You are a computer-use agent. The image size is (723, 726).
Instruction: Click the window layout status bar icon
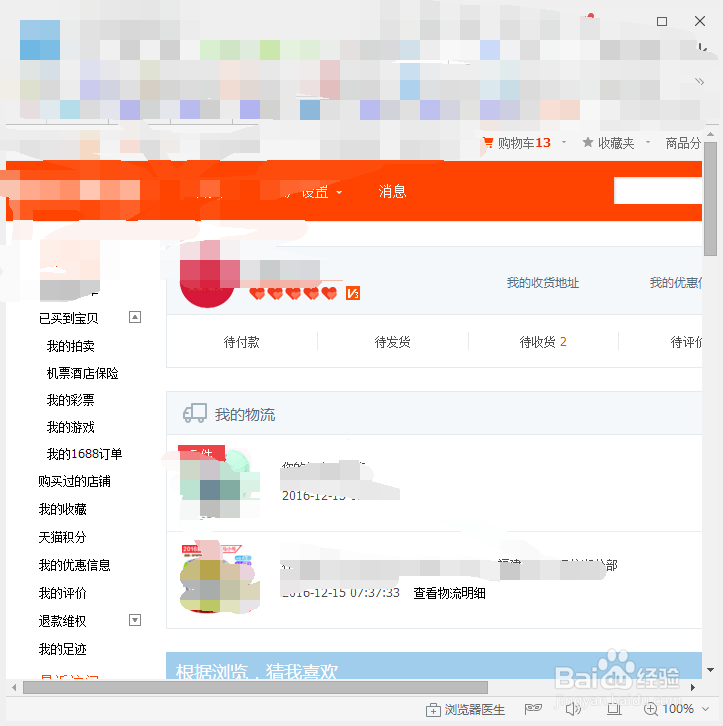pyautogui.click(x=614, y=708)
